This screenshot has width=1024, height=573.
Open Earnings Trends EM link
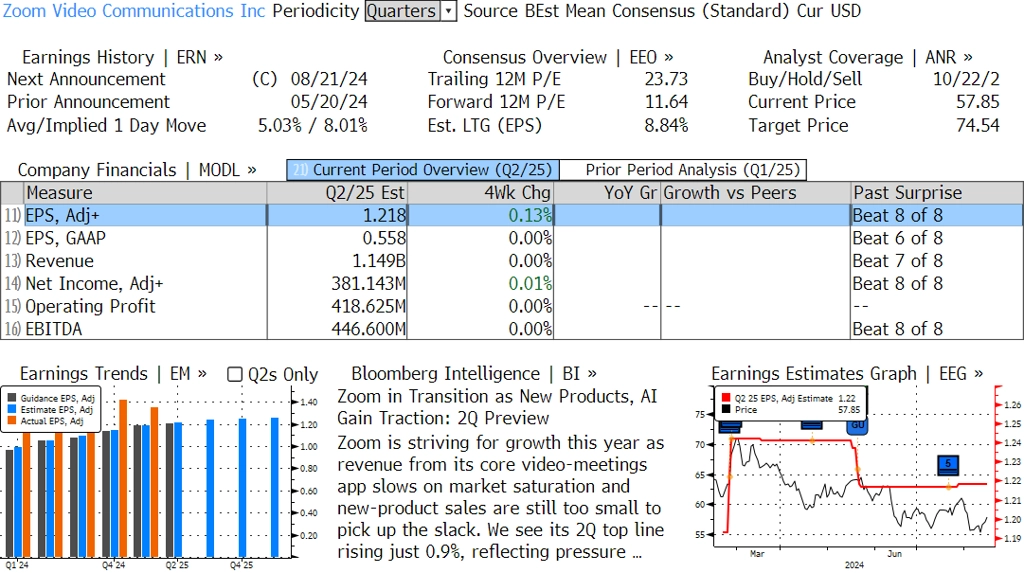click(x=114, y=374)
